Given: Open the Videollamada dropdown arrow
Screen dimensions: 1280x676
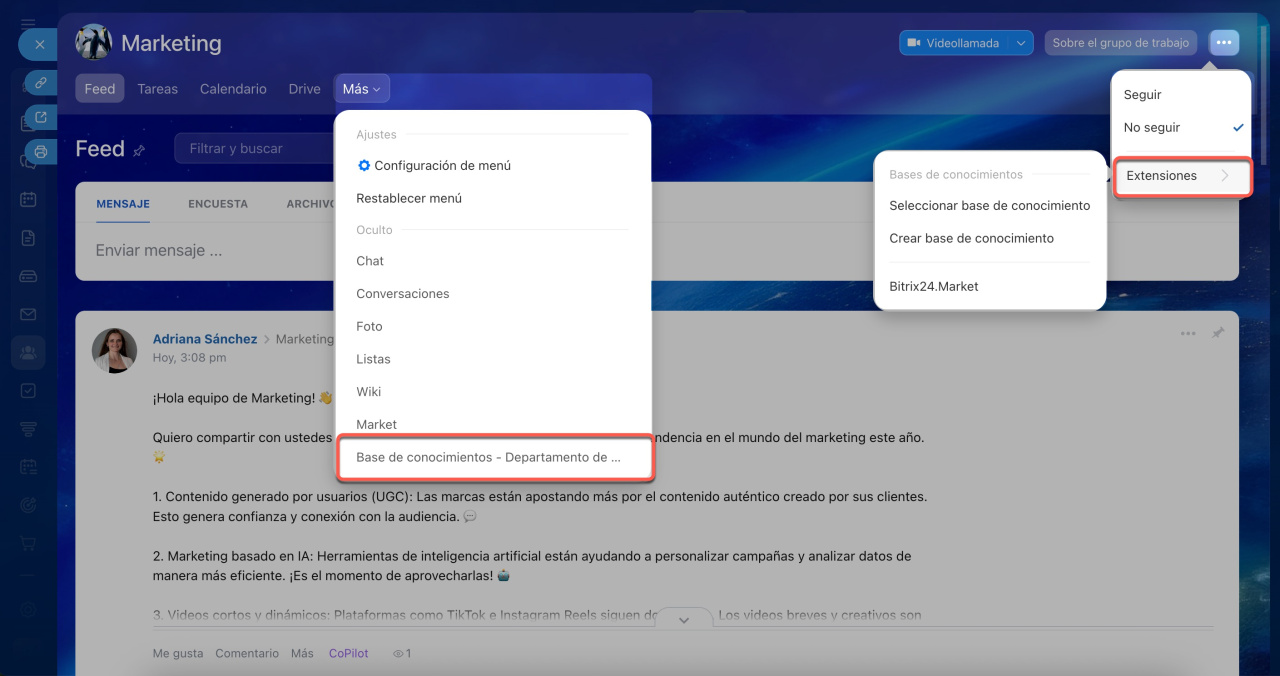Looking at the screenshot, I should [1020, 43].
